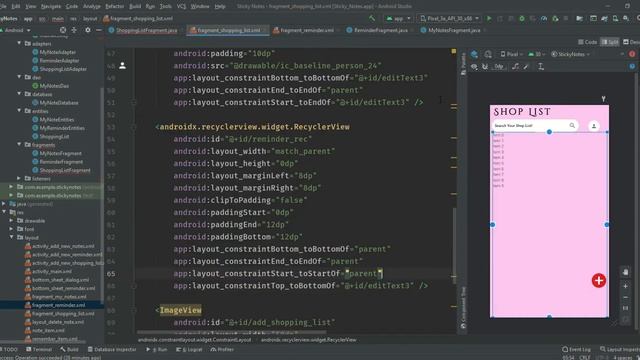Screen dimensions: 640x360
Task: Open Terminal tool window
Action: point(39,349)
